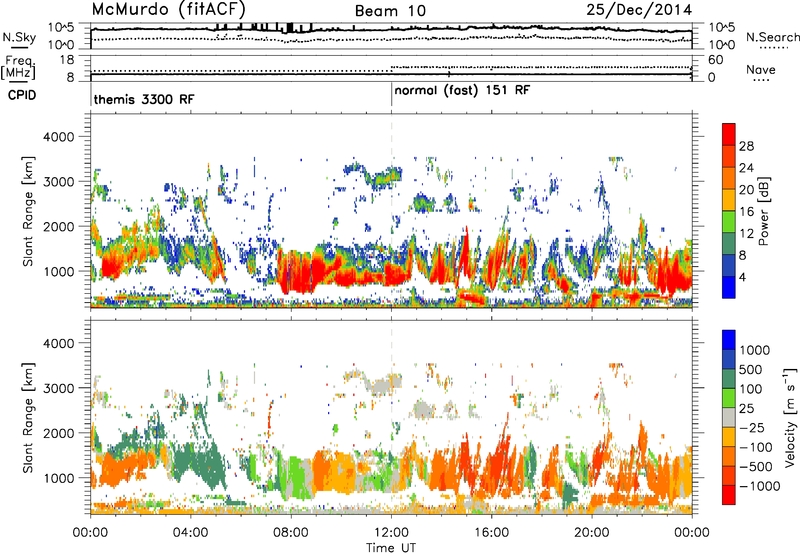This screenshot has height=554, width=800.
Task: Click the '4000' tick on power panel
Action: (x=59, y=137)
